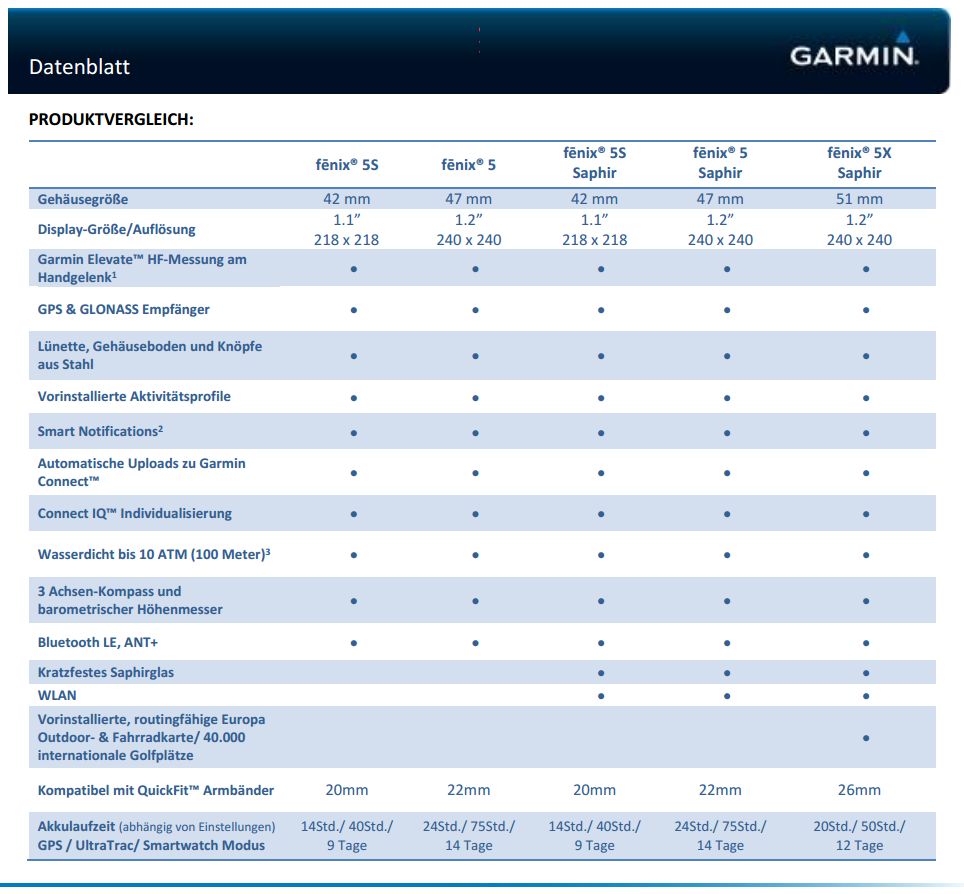Viewport: 964px width, 894px height.
Task: Select "22mm" QuickFit value under plain fēnix 5
Action: 468,790
